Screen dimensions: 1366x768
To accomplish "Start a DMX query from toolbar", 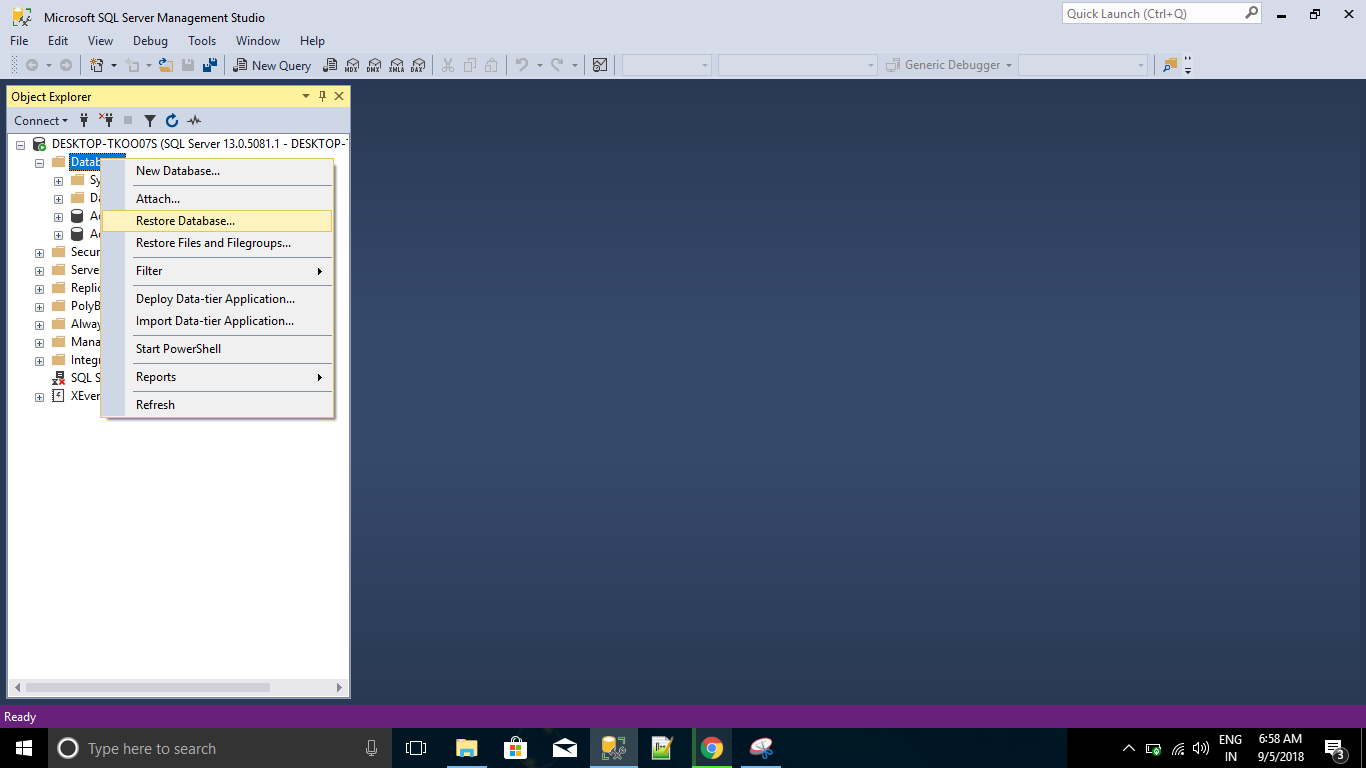I will [374, 65].
